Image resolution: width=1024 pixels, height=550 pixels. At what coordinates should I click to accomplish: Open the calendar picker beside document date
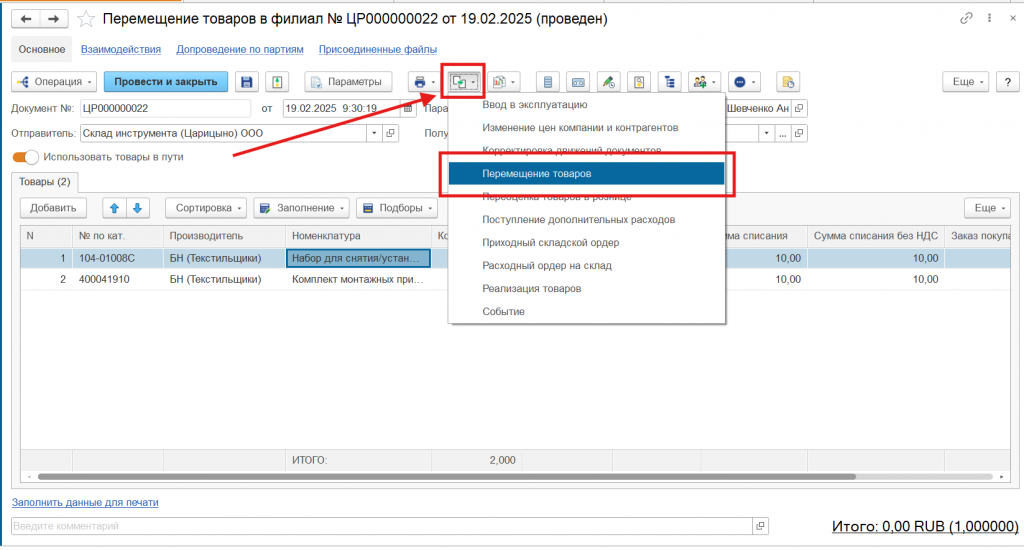pyautogui.click(x=408, y=108)
